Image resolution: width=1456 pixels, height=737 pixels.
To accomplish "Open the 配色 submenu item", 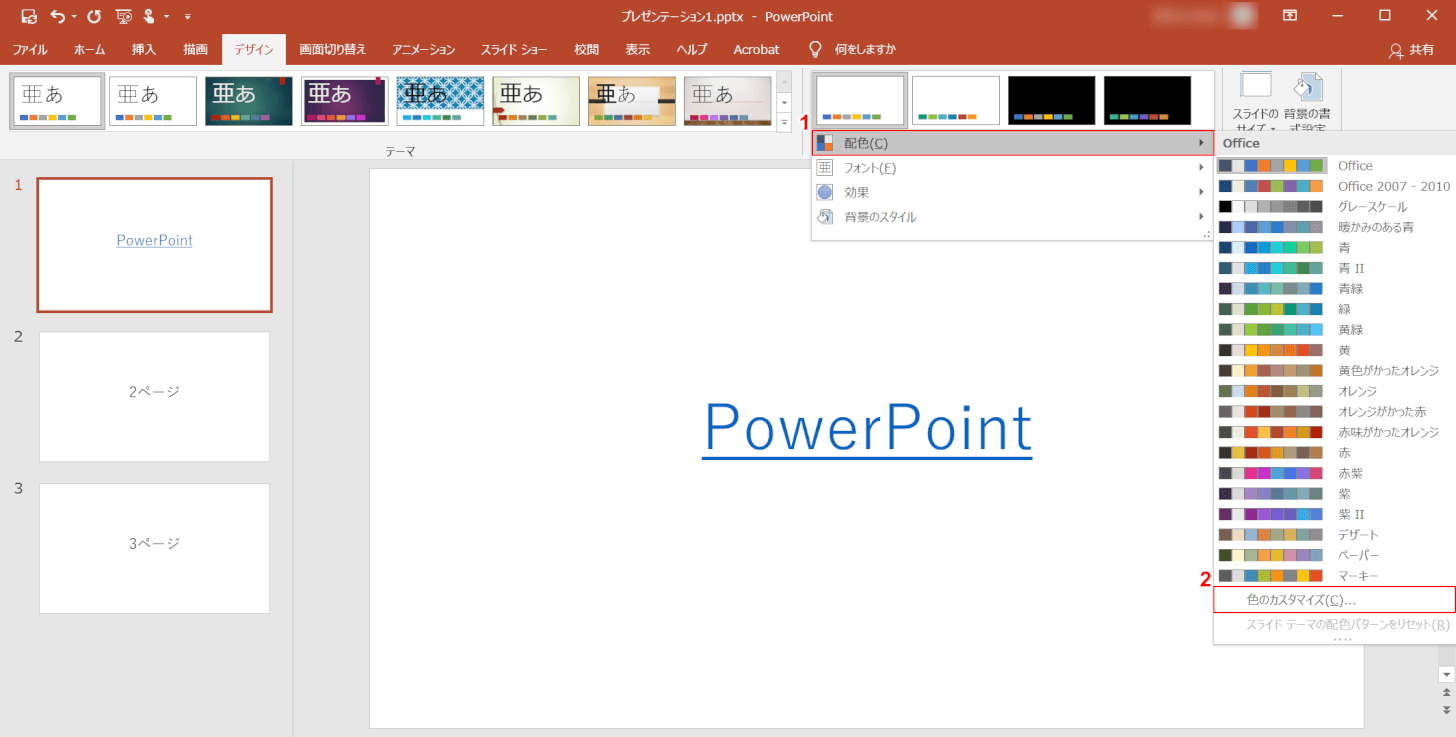I will tap(1012, 143).
